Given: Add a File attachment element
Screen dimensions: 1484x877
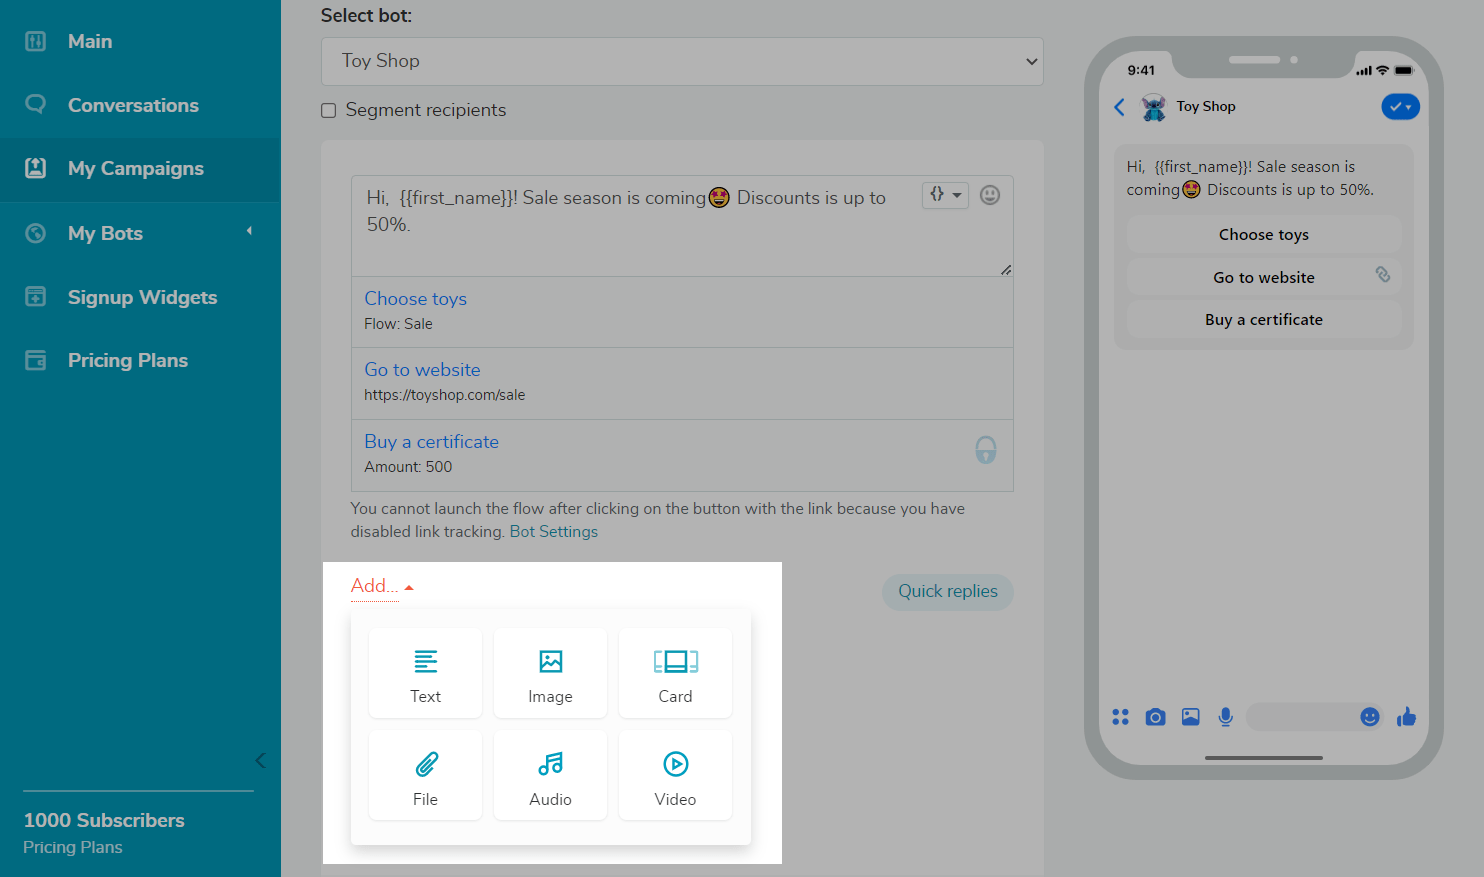Looking at the screenshot, I should click(x=425, y=776).
